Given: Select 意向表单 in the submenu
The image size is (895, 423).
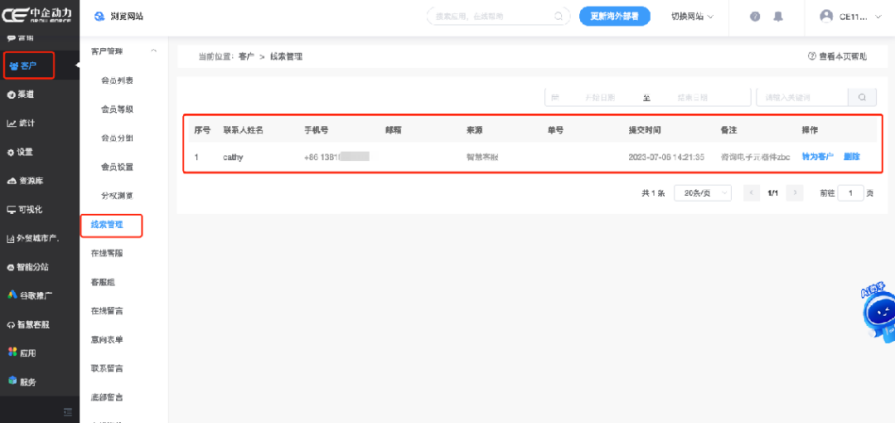Looking at the screenshot, I should [107, 340].
